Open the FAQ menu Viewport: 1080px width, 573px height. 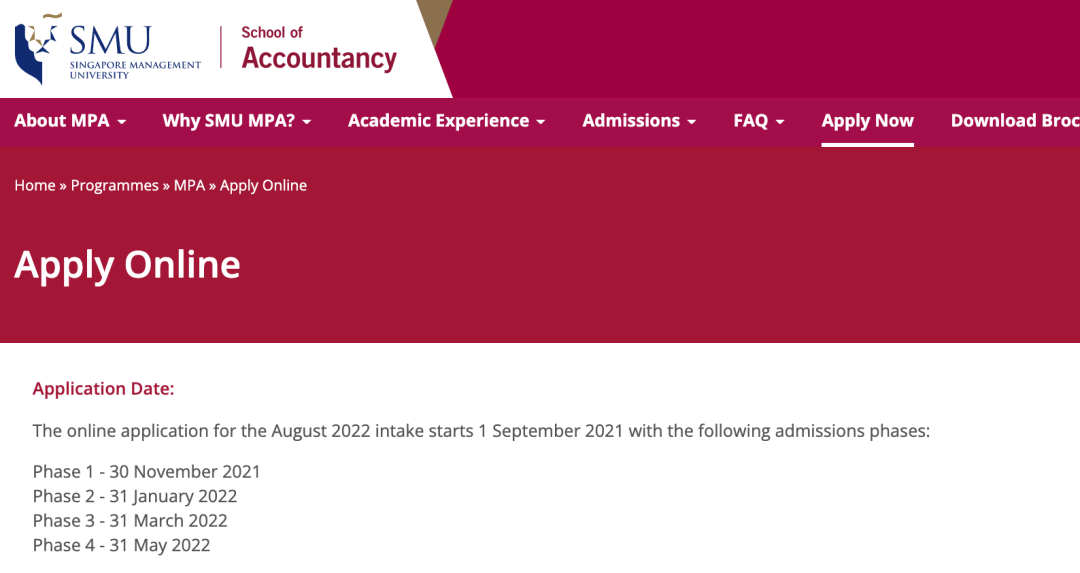(759, 121)
